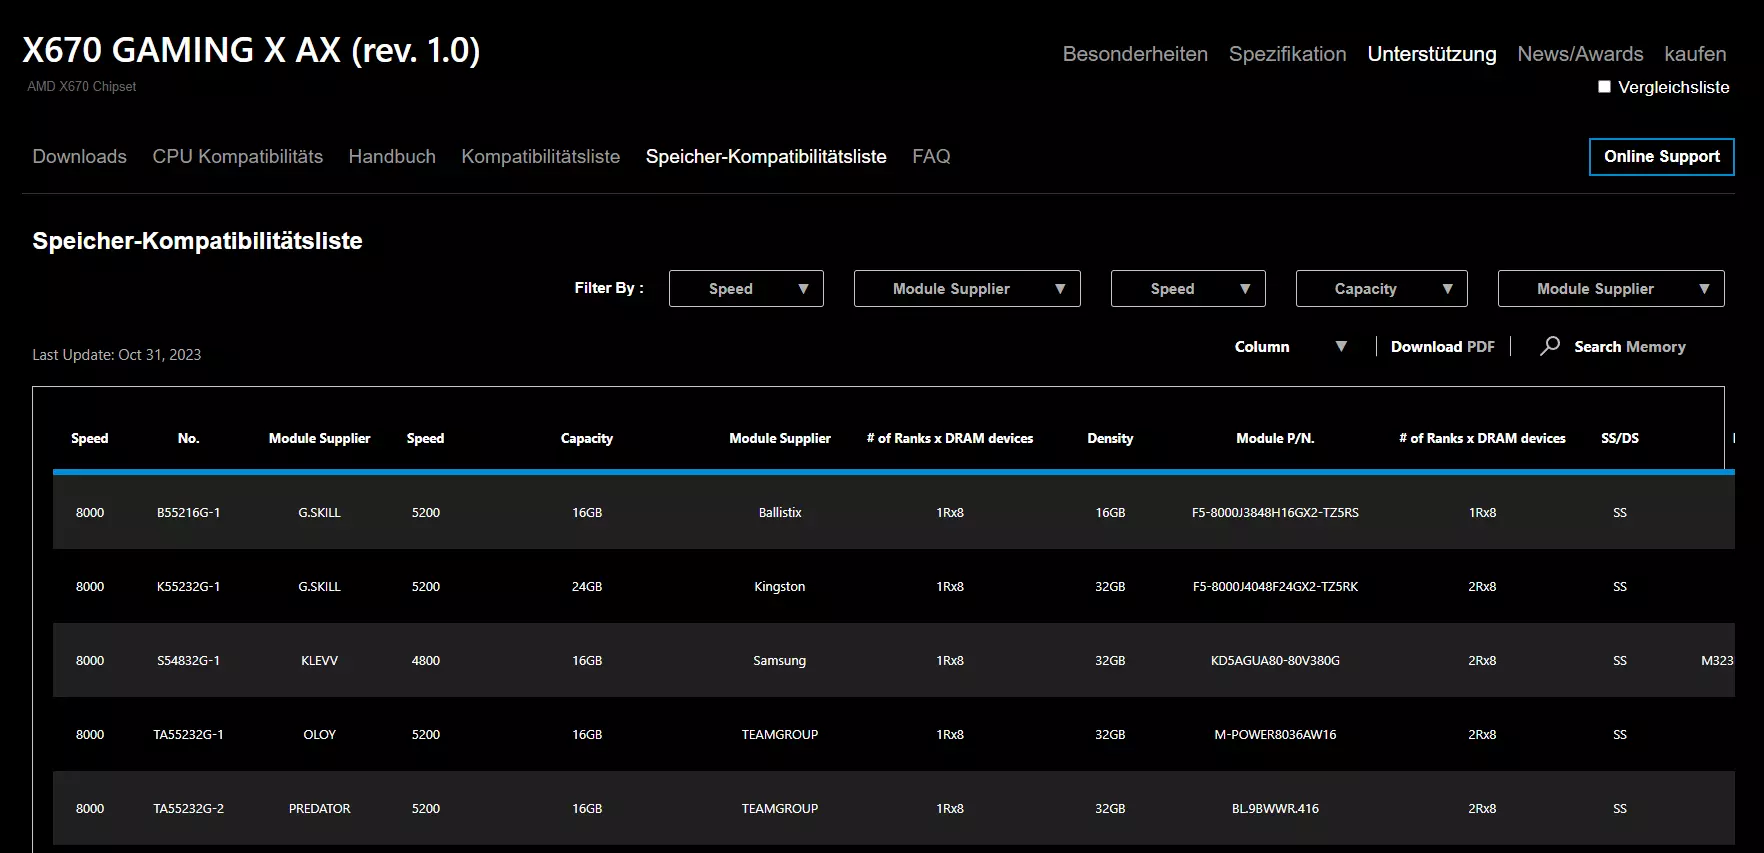Click the SS/DS column header
1764x853 pixels.
tap(1620, 438)
